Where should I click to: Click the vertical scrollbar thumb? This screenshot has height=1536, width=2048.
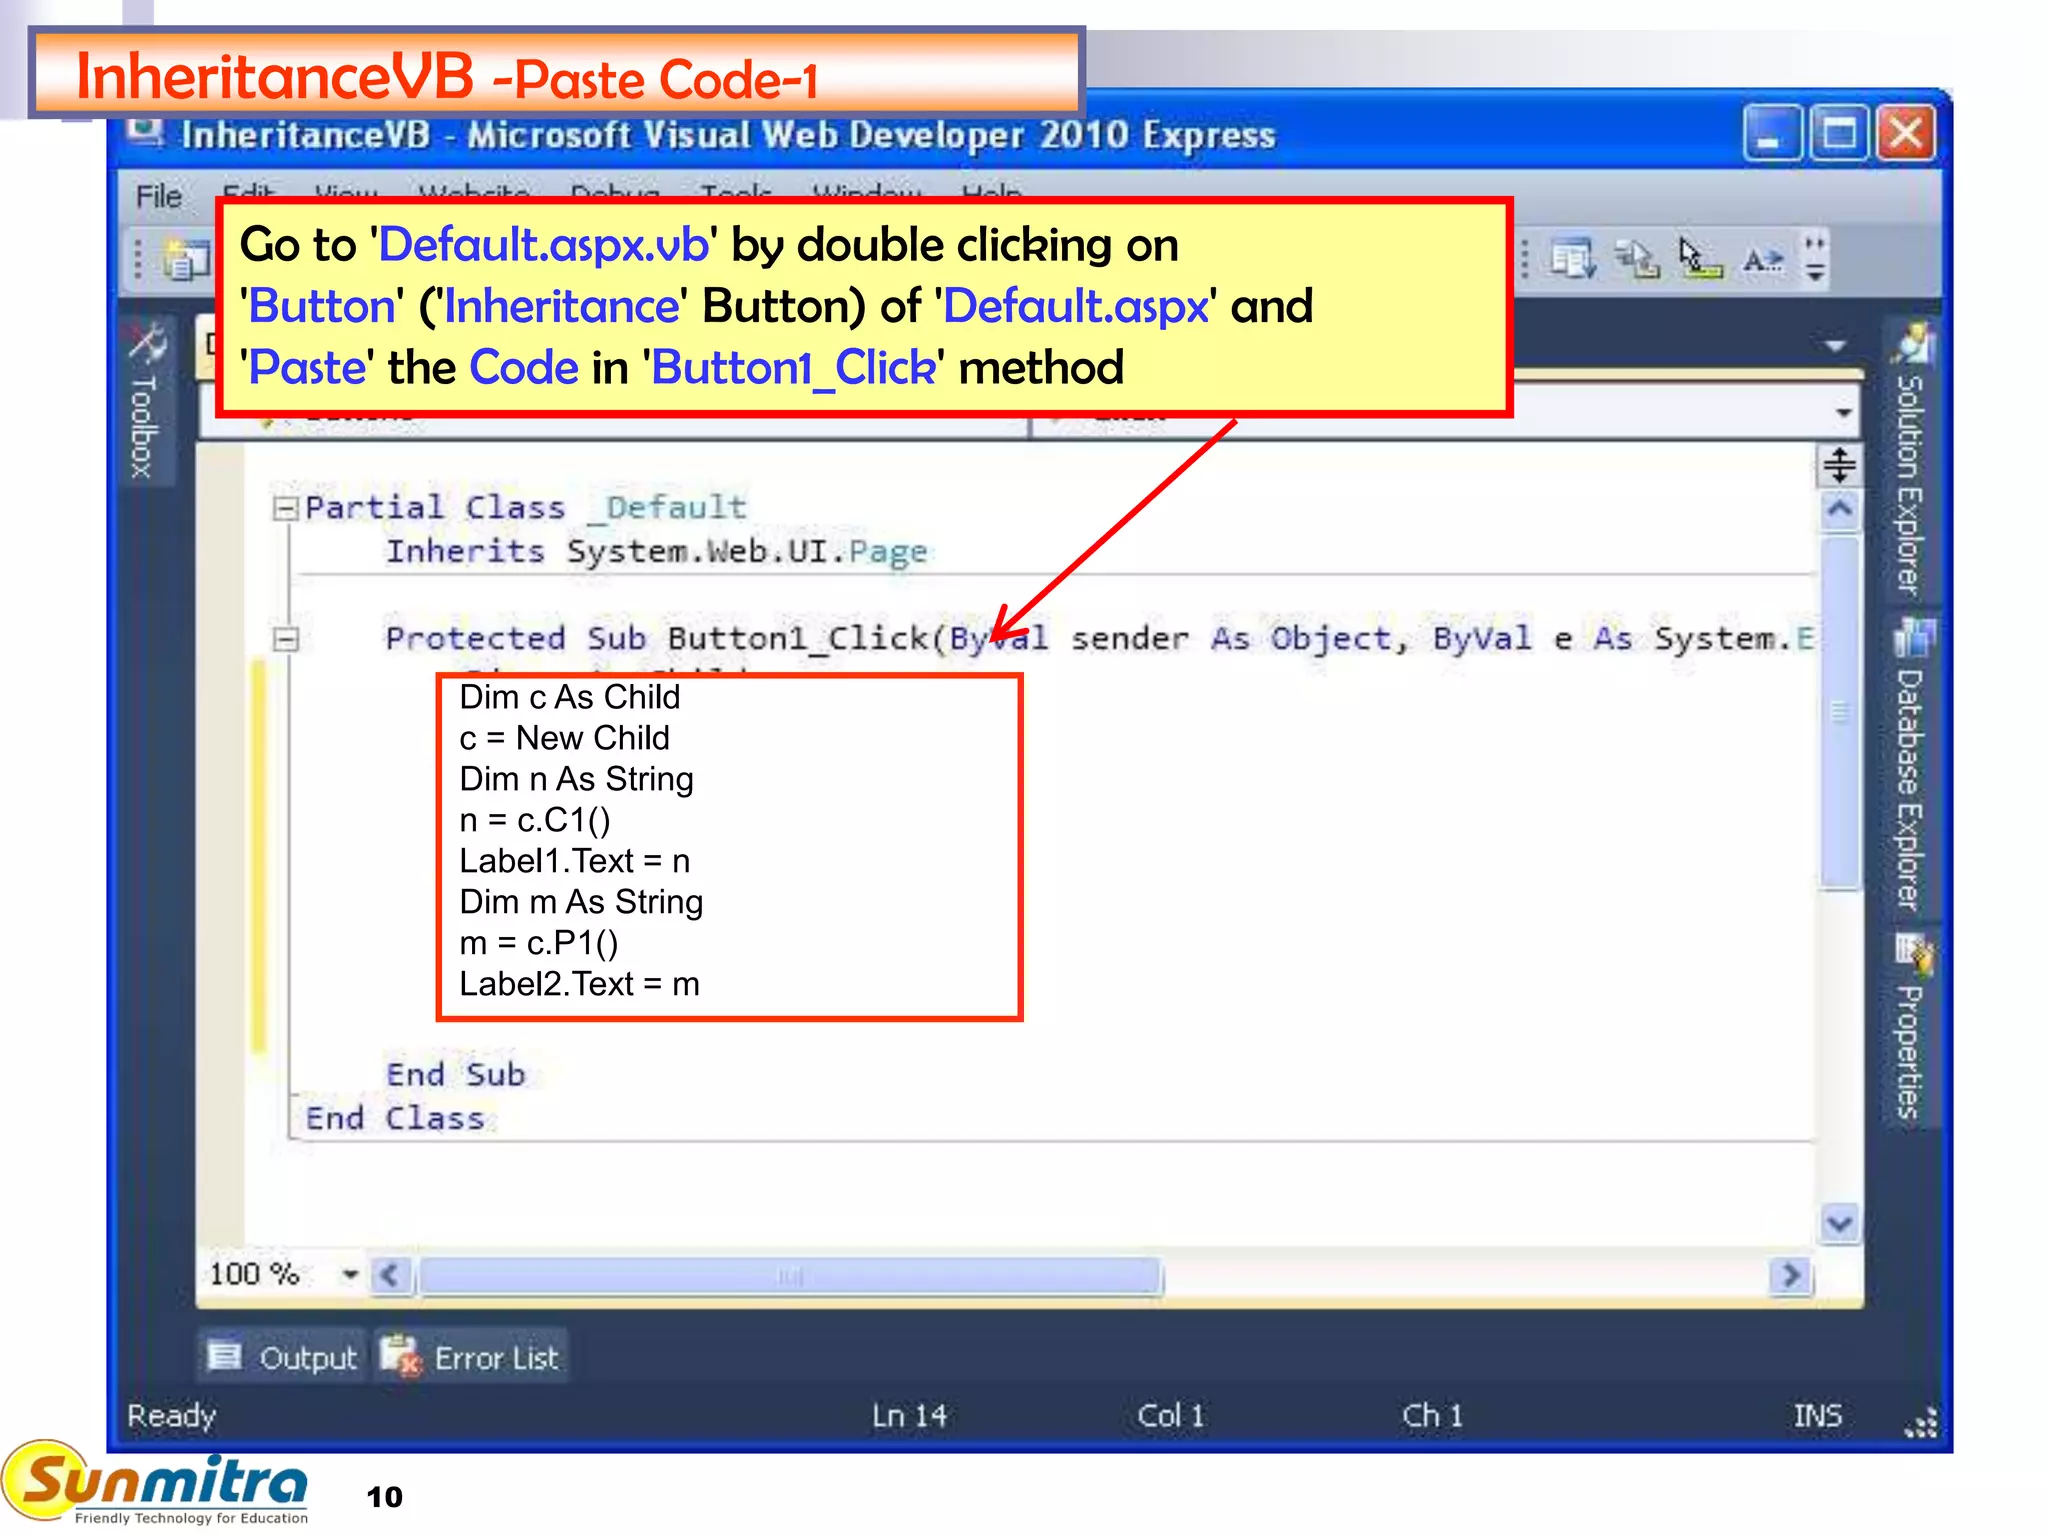tap(1840, 712)
